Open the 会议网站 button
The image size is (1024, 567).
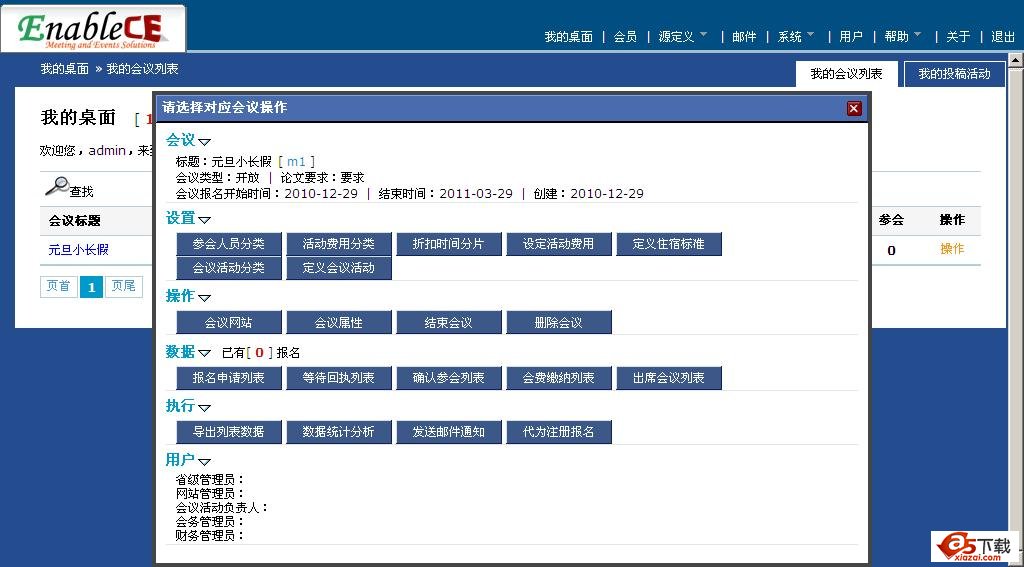229,323
